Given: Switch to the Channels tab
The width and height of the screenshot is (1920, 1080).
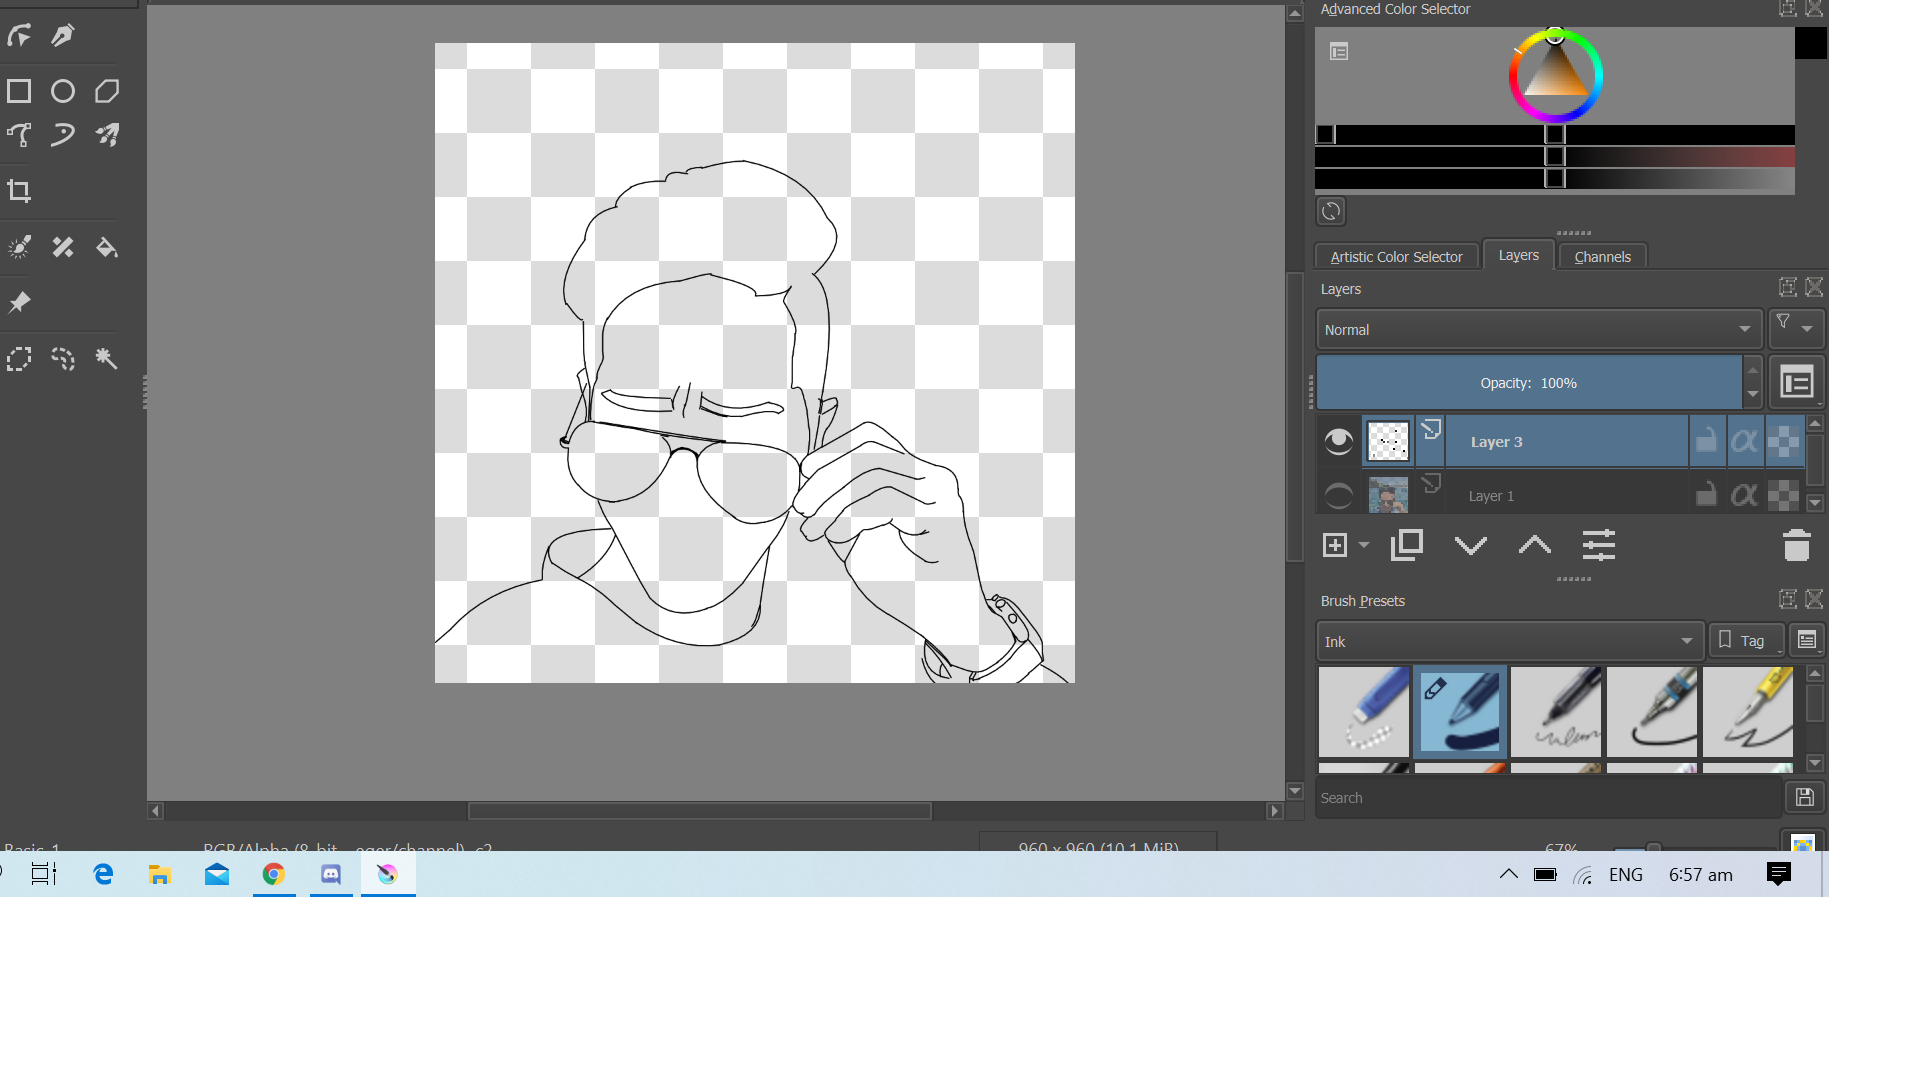Looking at the screenshot, I should tap(1601, 256).
